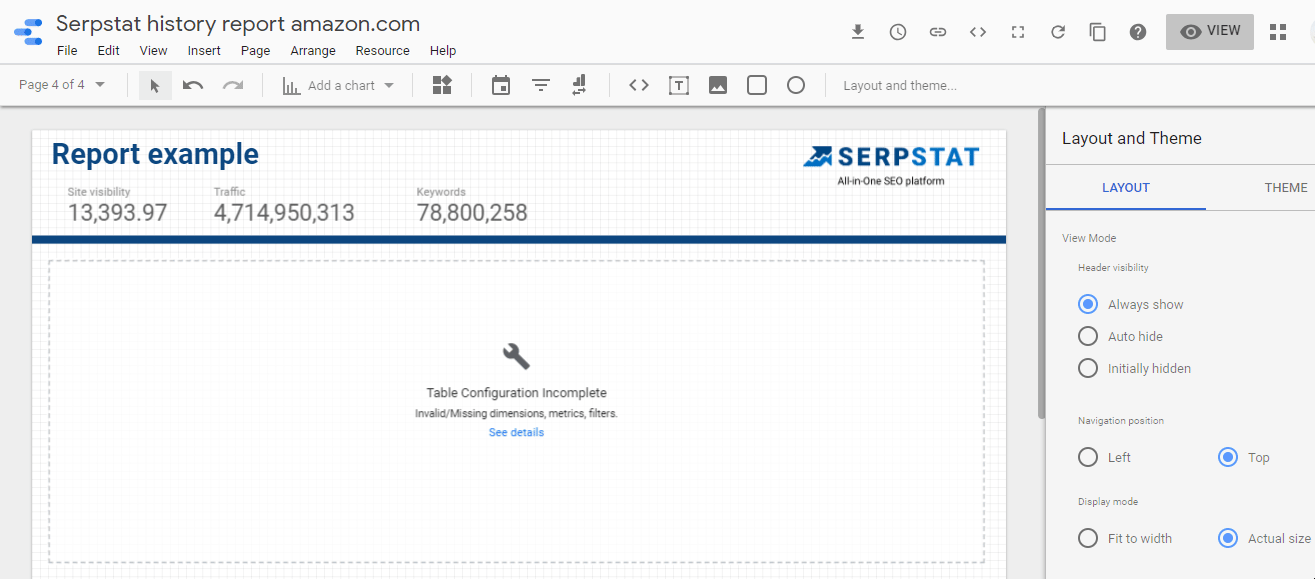Select the Site visibility 13,393.97 scorecard

(117, 206)
